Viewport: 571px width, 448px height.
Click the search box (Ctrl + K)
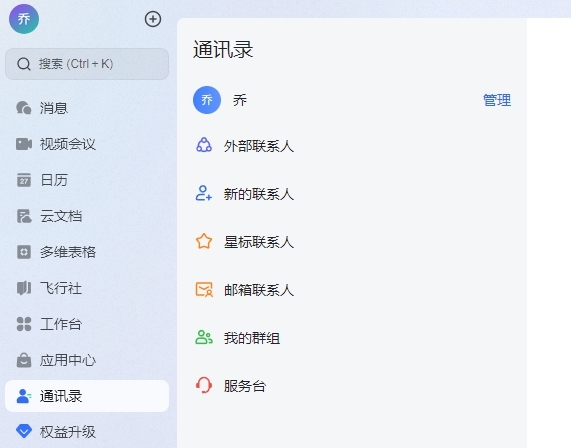[87, 64]
